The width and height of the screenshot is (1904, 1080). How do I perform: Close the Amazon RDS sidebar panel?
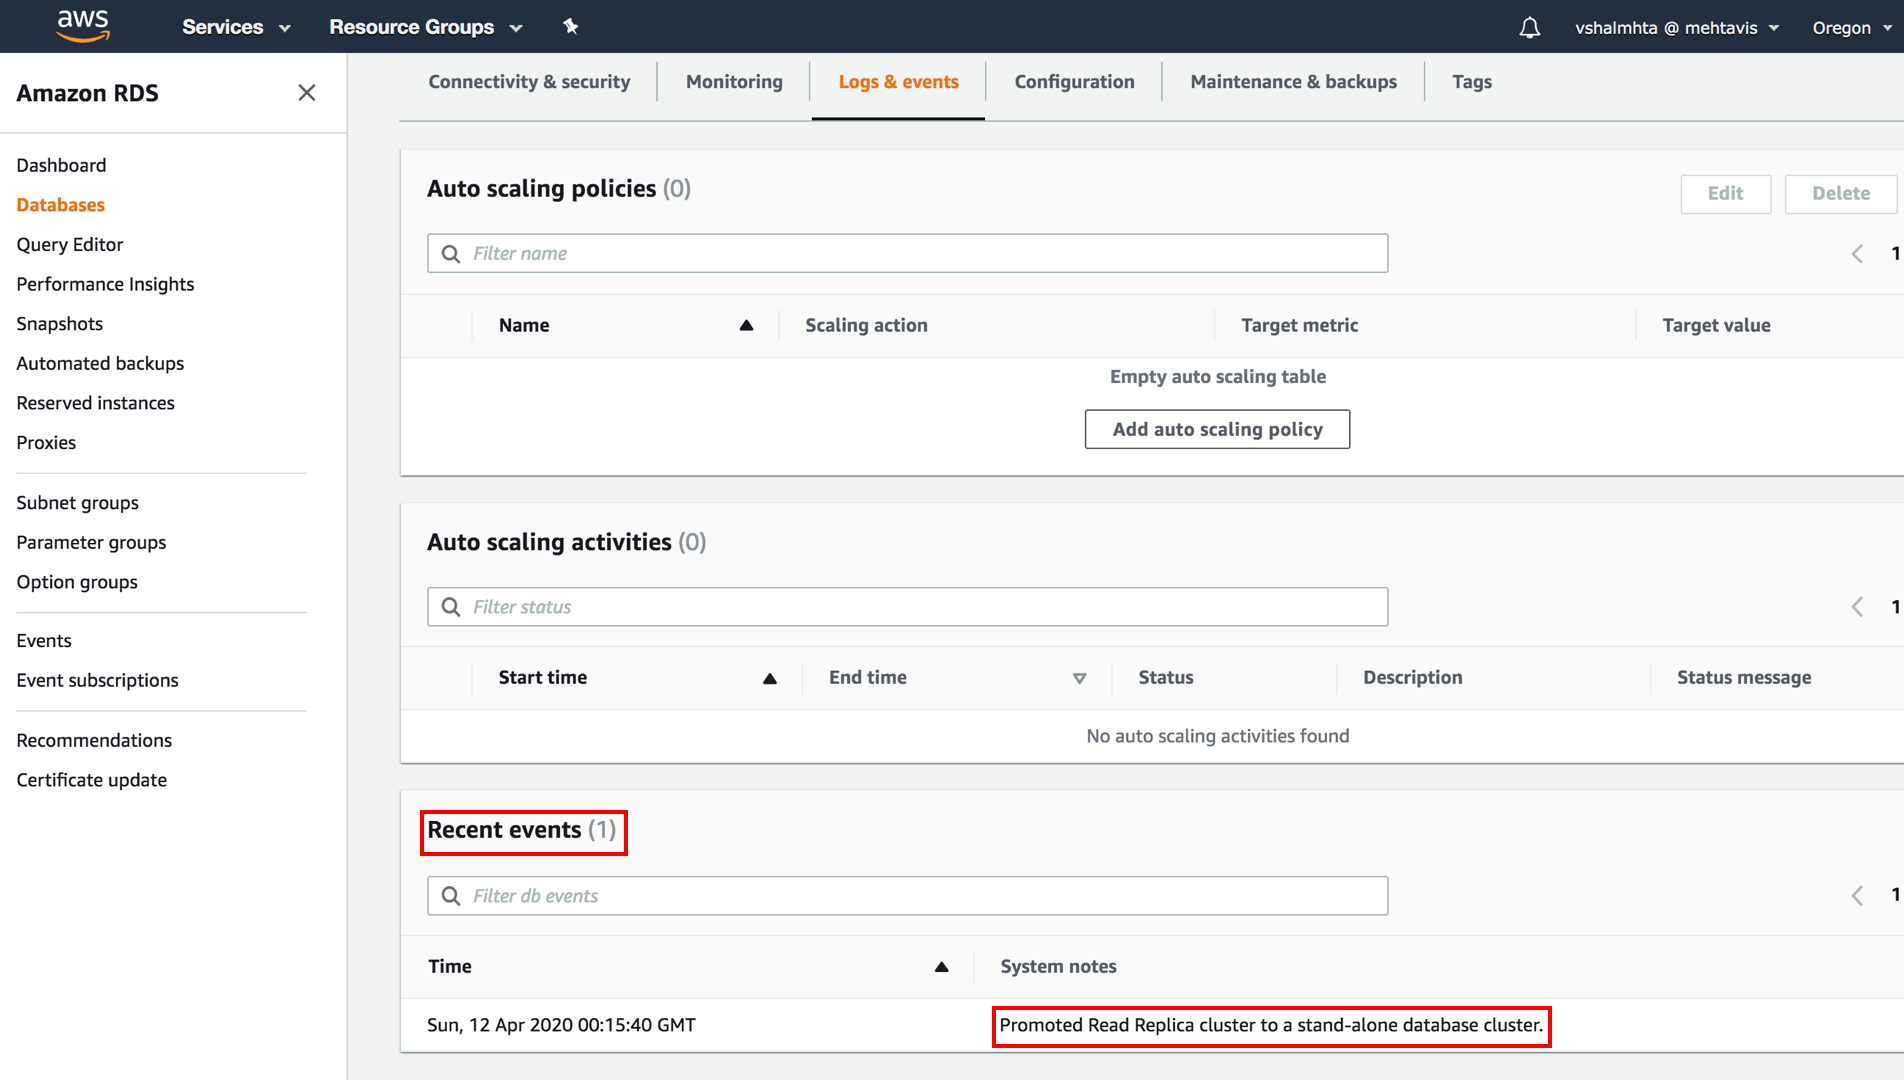click(307, 93)
